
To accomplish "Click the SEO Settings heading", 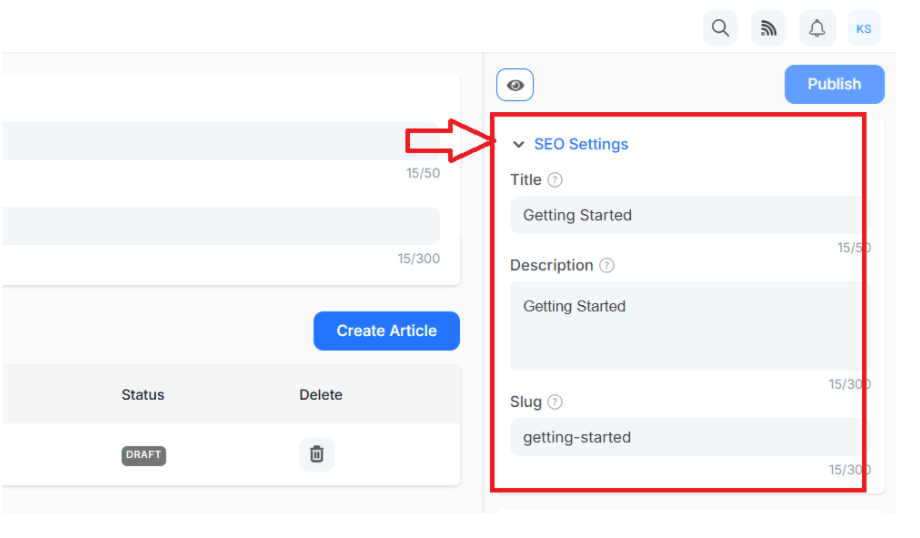I will click(581, 144).
